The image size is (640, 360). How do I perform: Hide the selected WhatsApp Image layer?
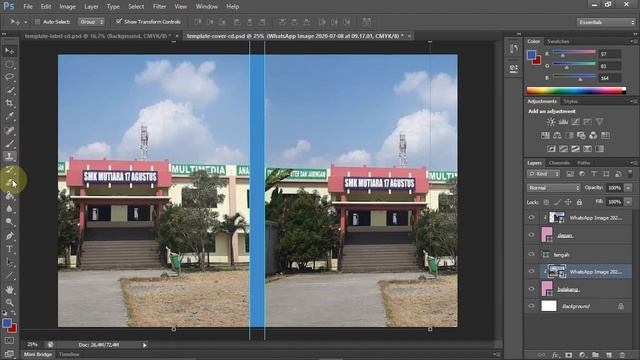[x=531, y=271]
